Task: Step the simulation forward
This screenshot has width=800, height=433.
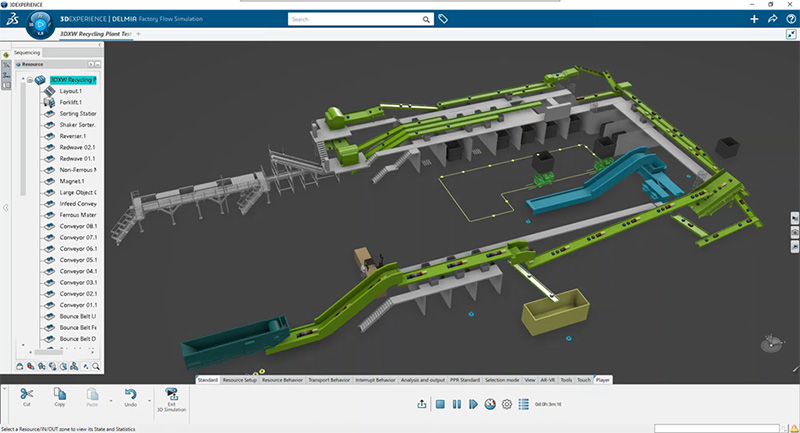Action: pyautogui.click(x=473, y=404)
